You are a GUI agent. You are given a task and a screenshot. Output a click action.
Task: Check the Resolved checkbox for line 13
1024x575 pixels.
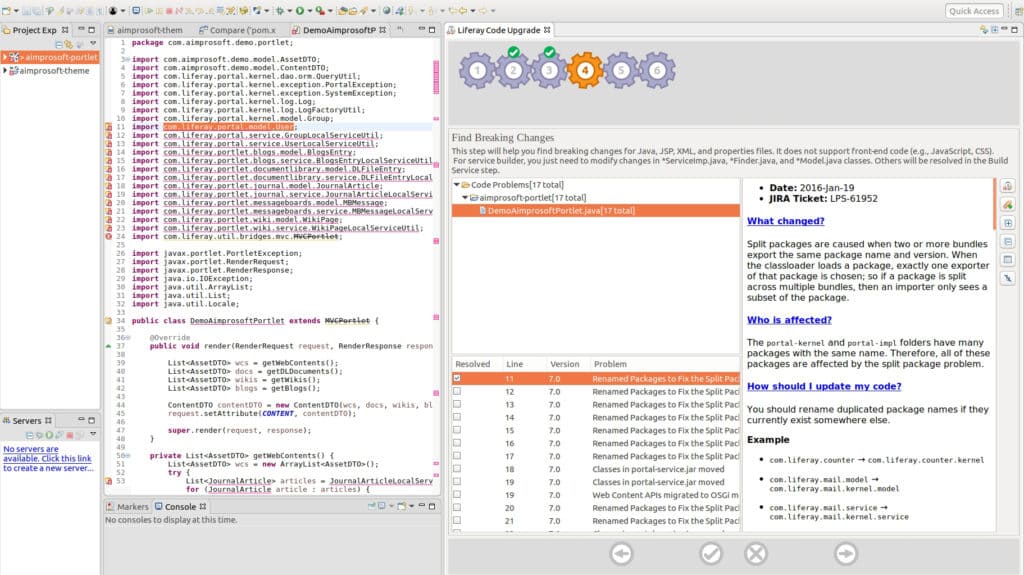tap(457, 404)
